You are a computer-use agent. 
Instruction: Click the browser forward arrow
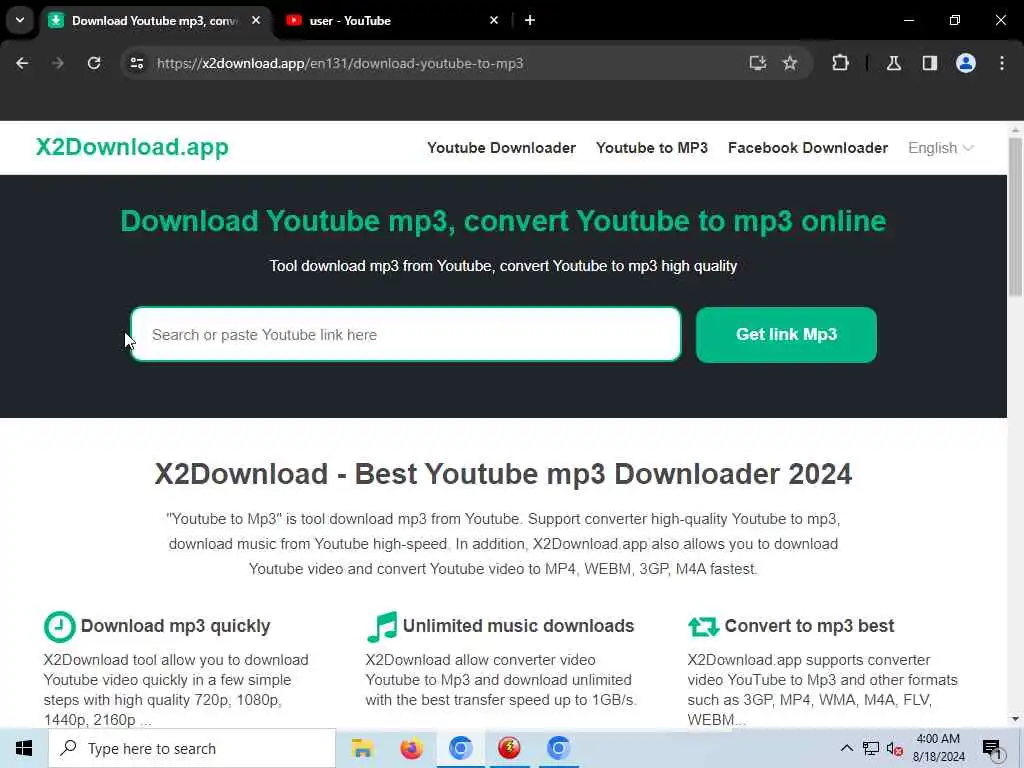(x=58, y=63)
